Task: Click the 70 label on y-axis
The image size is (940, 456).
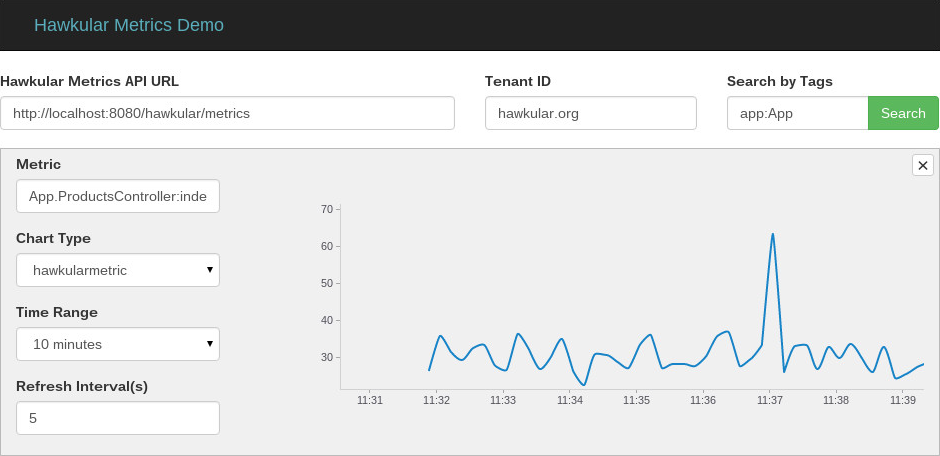Action: click(327, 209)
